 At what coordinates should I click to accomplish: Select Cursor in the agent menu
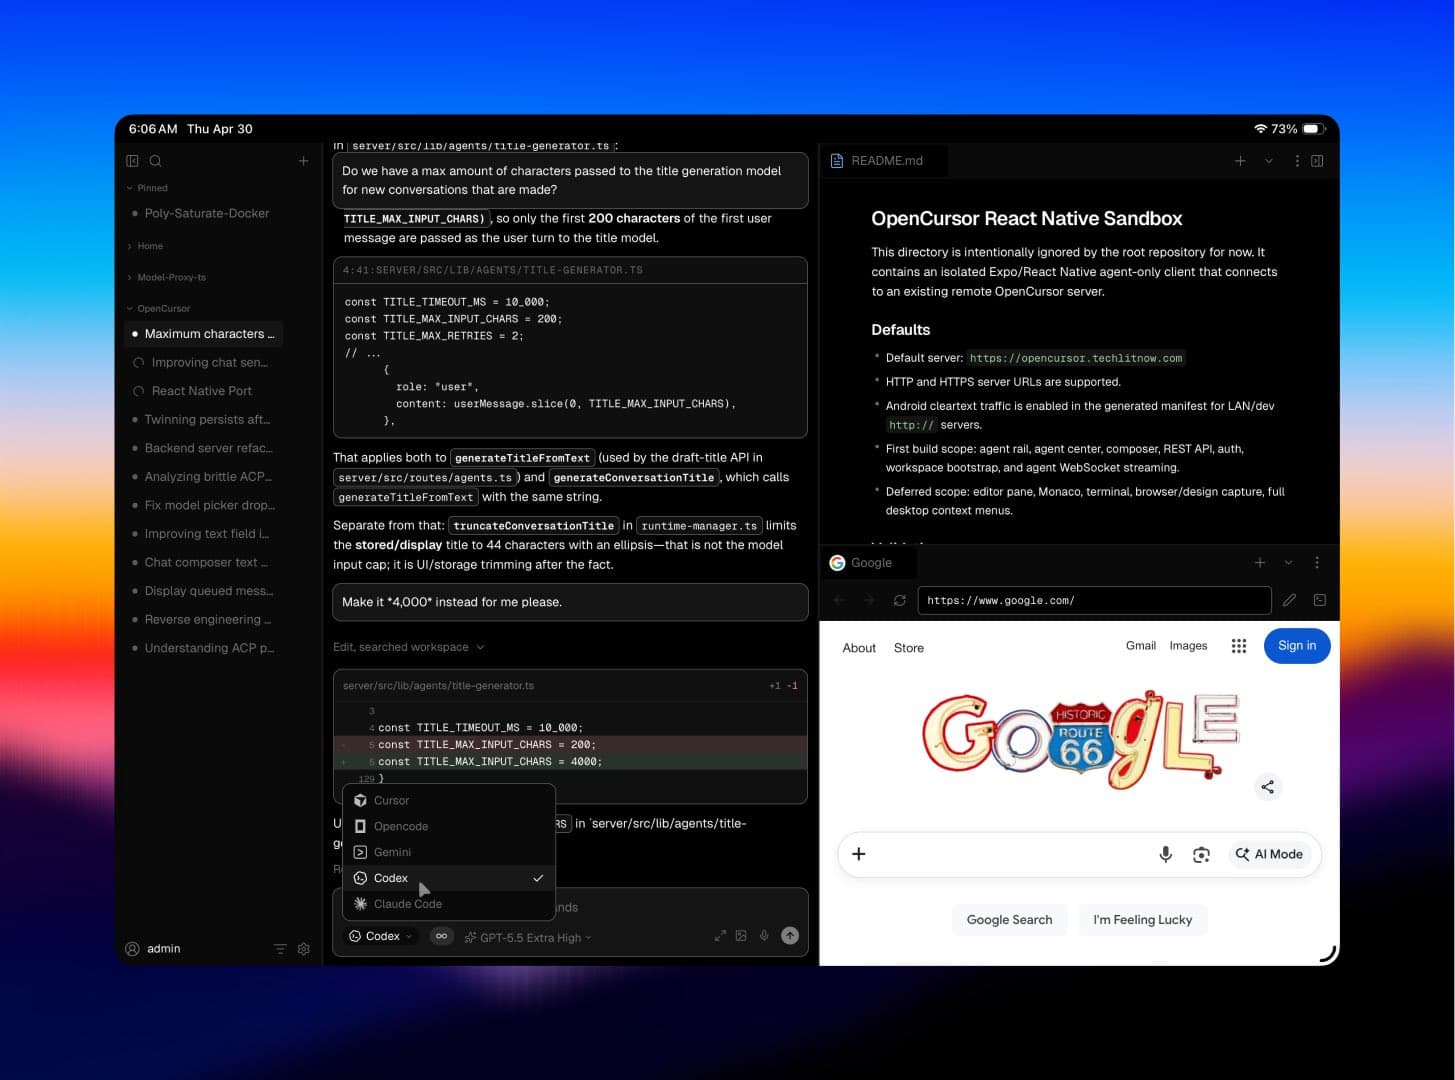[x=449, y=800]
